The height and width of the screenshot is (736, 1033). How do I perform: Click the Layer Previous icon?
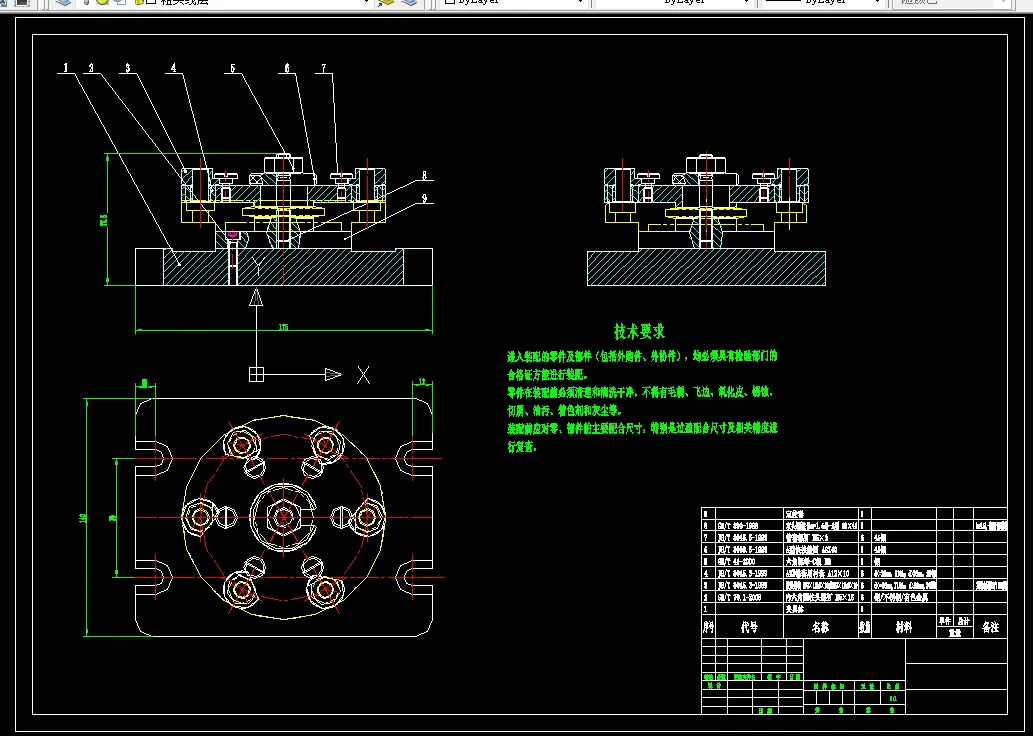coord(408,3)
